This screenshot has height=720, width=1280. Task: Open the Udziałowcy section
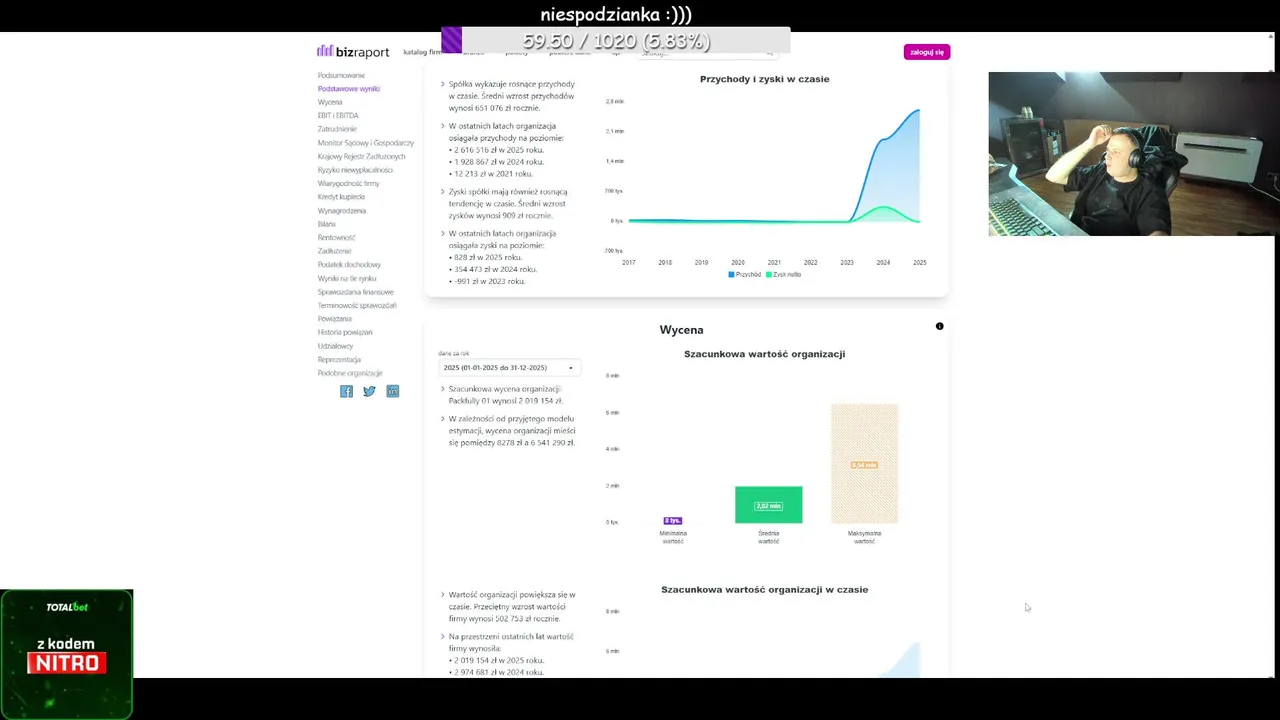336,346
